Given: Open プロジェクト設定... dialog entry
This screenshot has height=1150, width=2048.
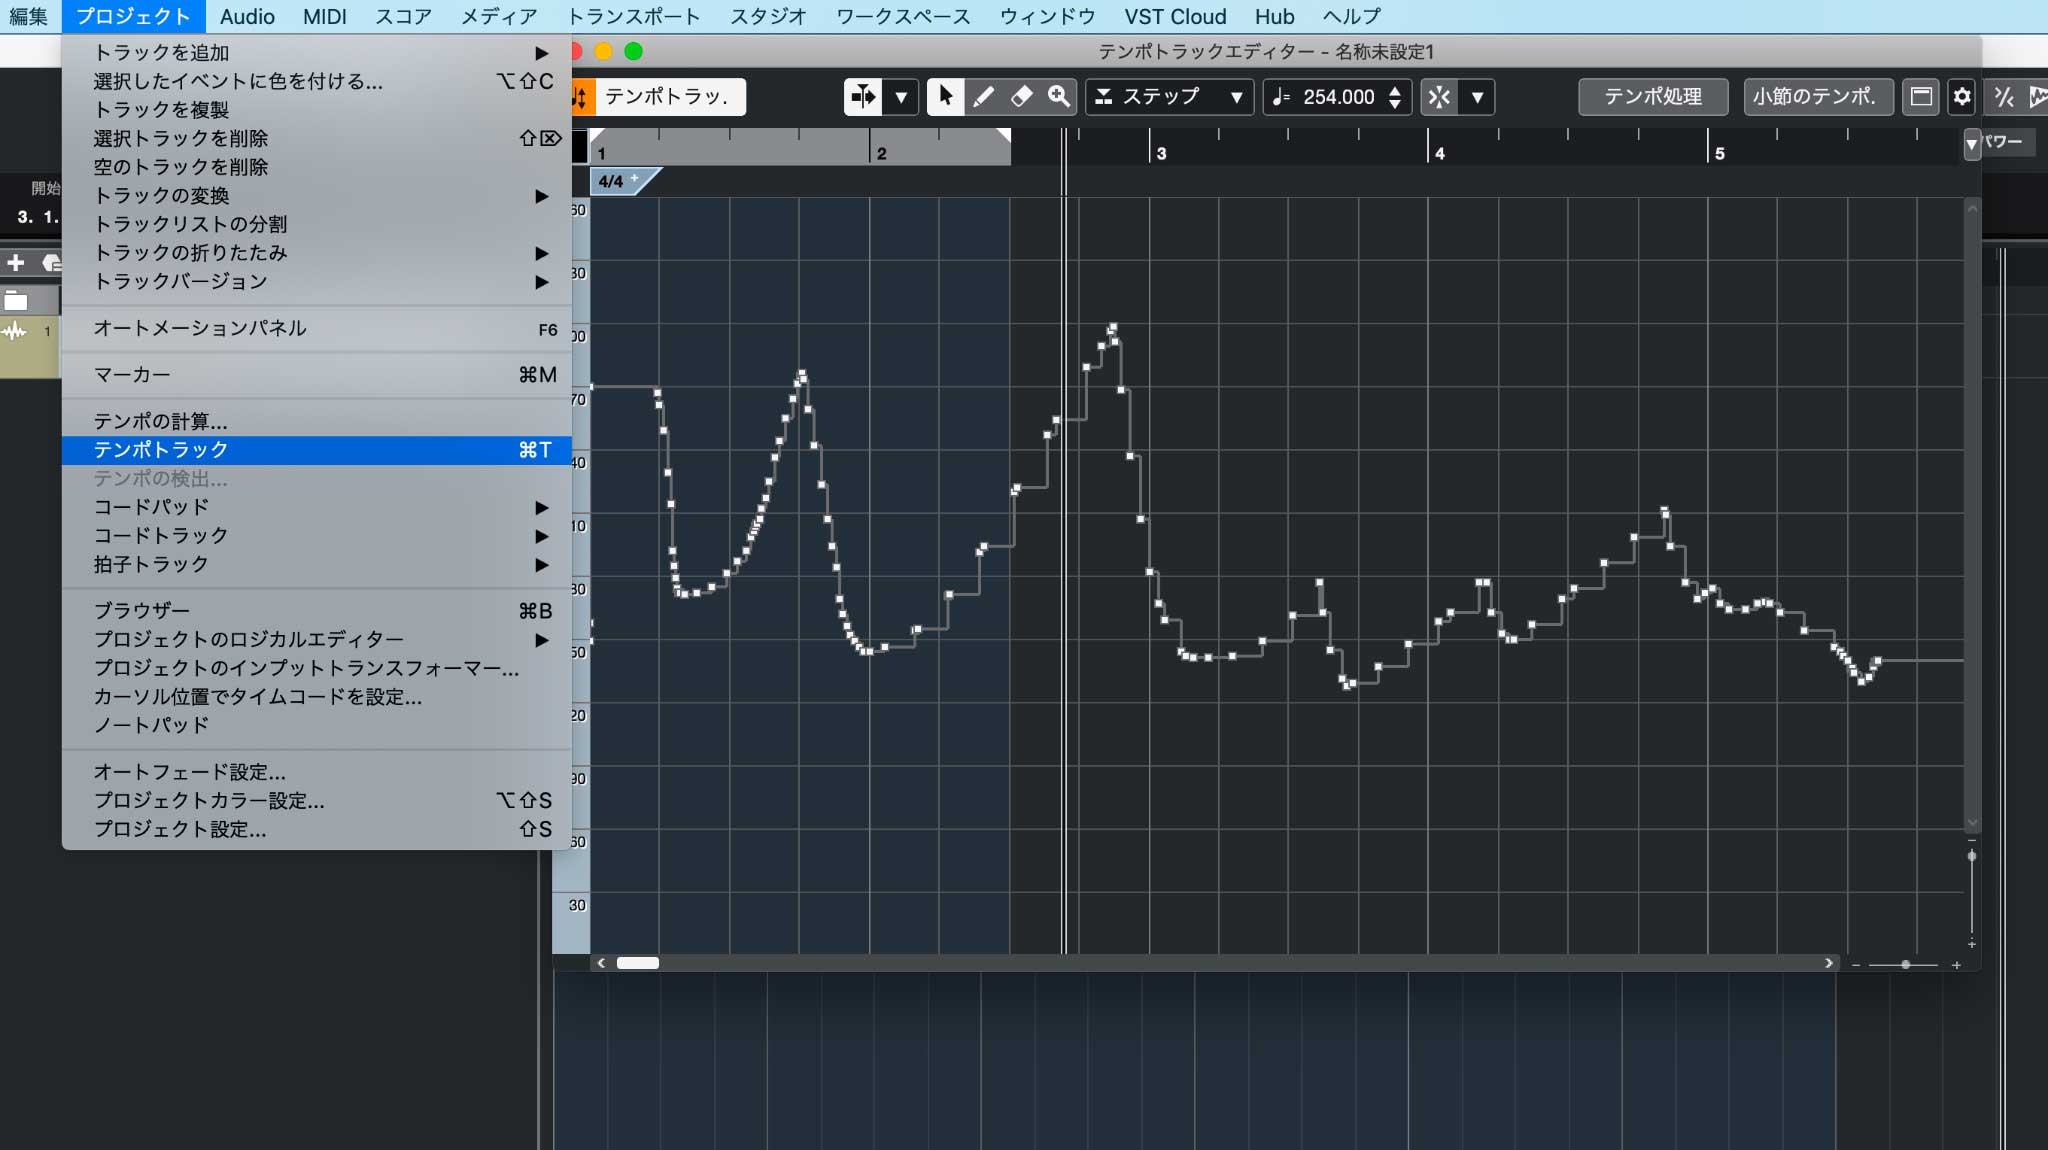Looking at the screenshot, I should 316,829.
